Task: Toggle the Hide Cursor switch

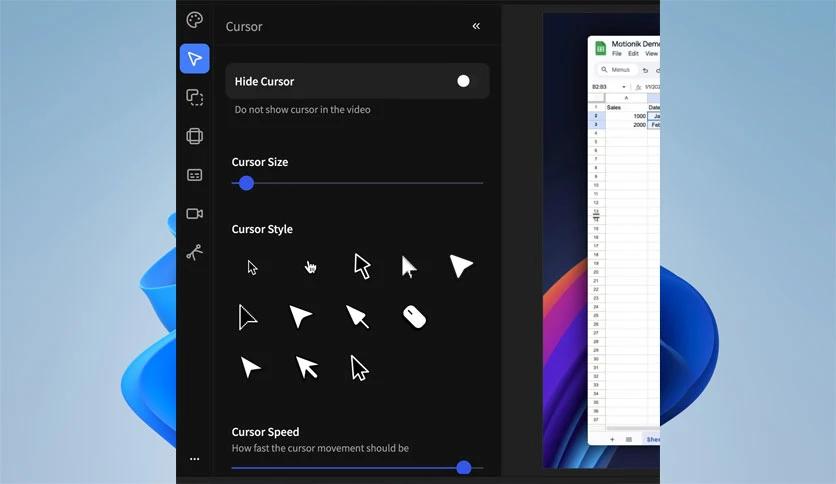Action: click(x=463, y=81)
